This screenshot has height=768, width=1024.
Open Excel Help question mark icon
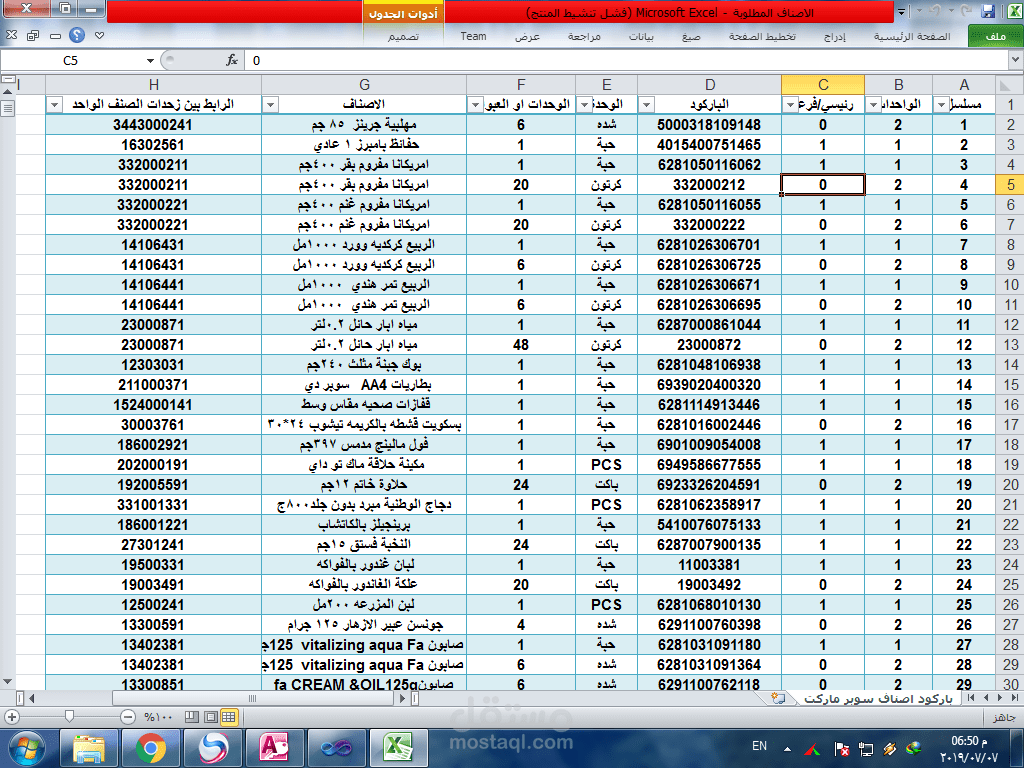click(77, 35)
